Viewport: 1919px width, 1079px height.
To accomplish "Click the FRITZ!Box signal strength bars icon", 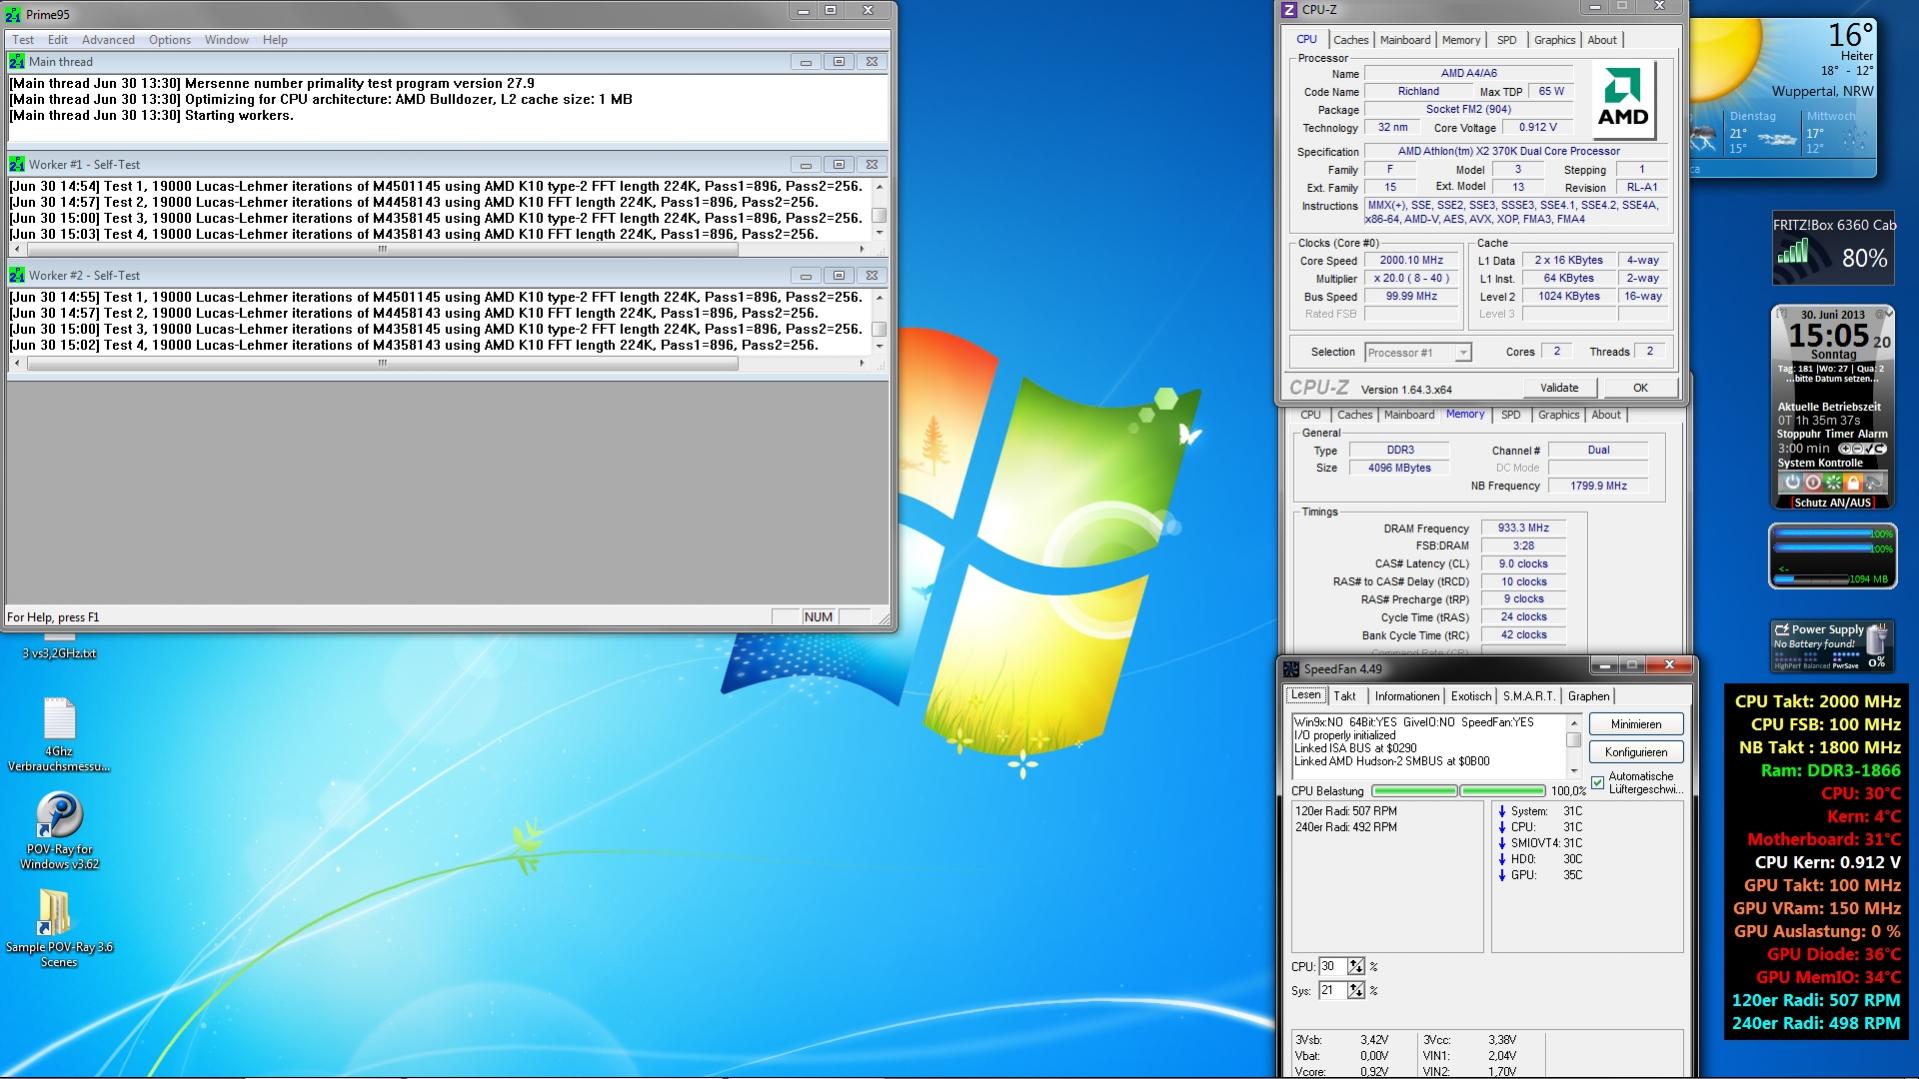I will pos(1793,253).
